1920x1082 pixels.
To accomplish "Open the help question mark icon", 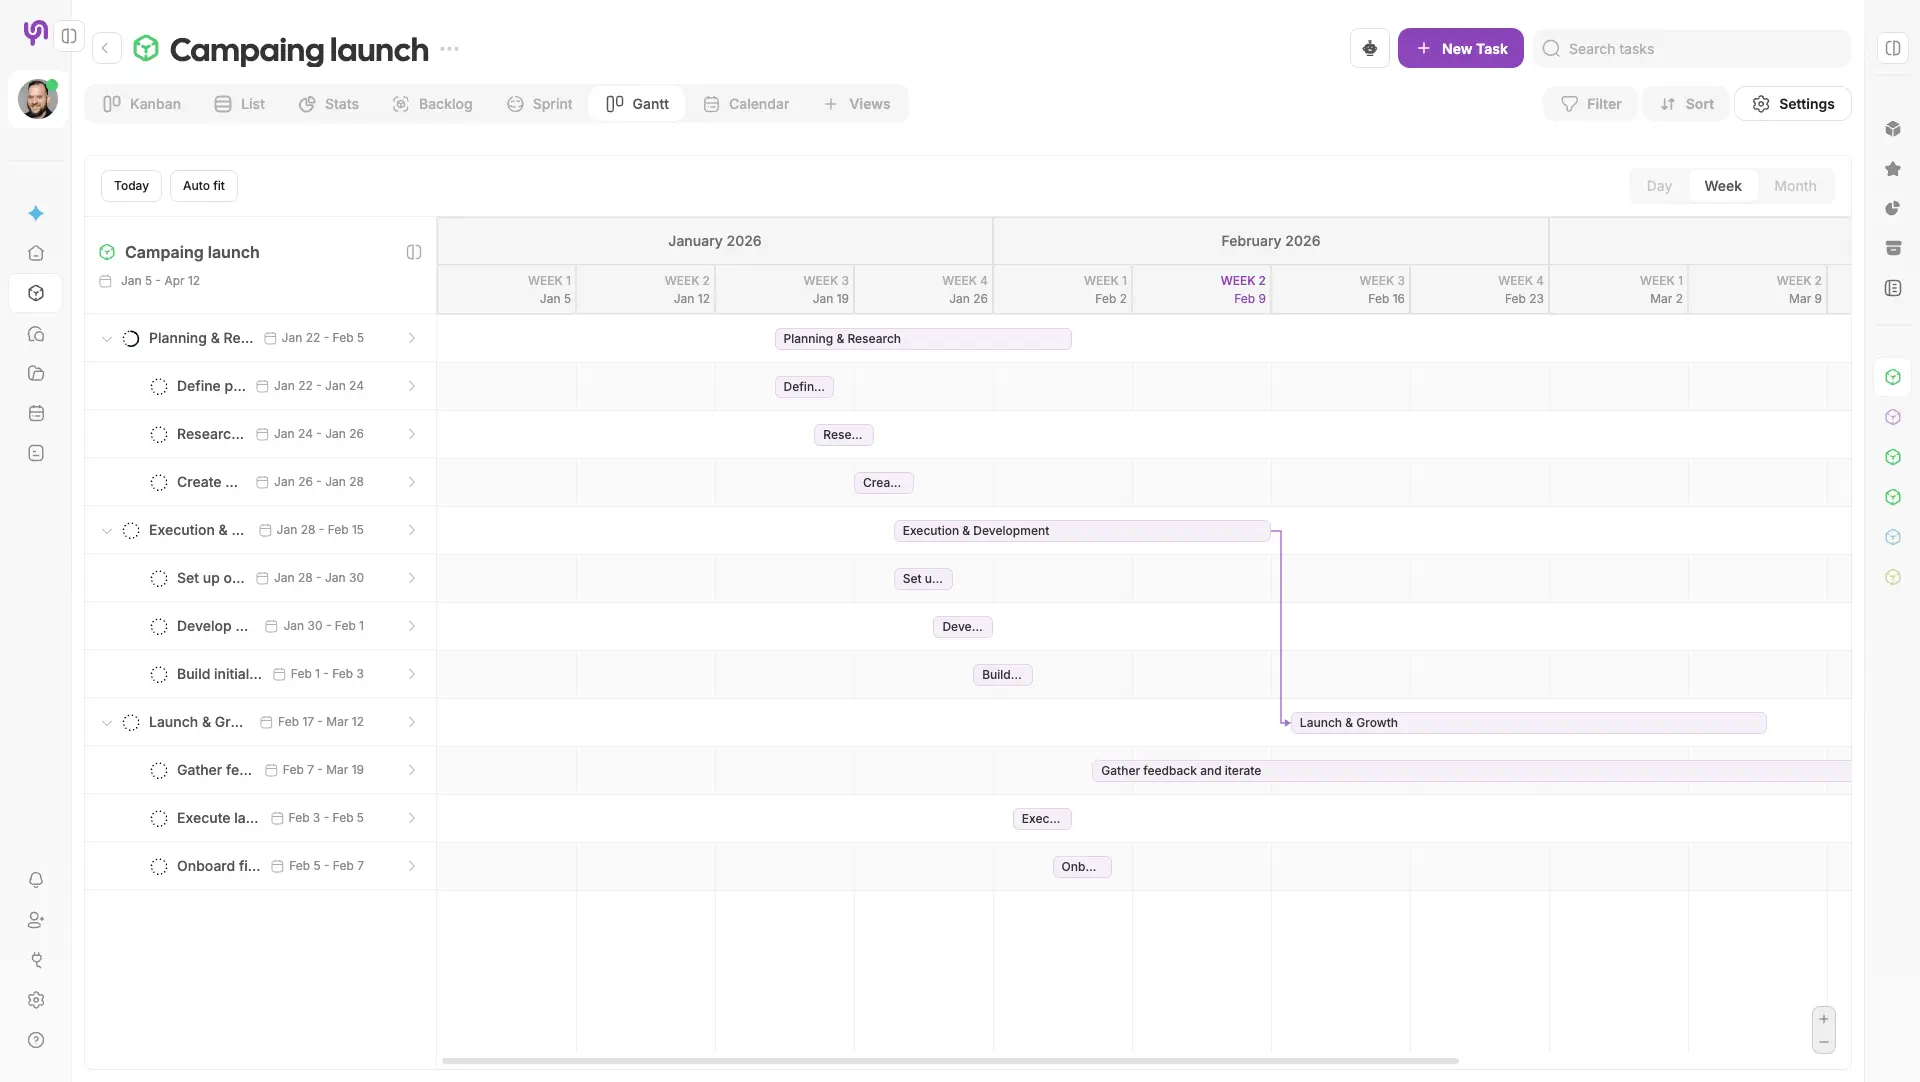I will pos(36,1040).
